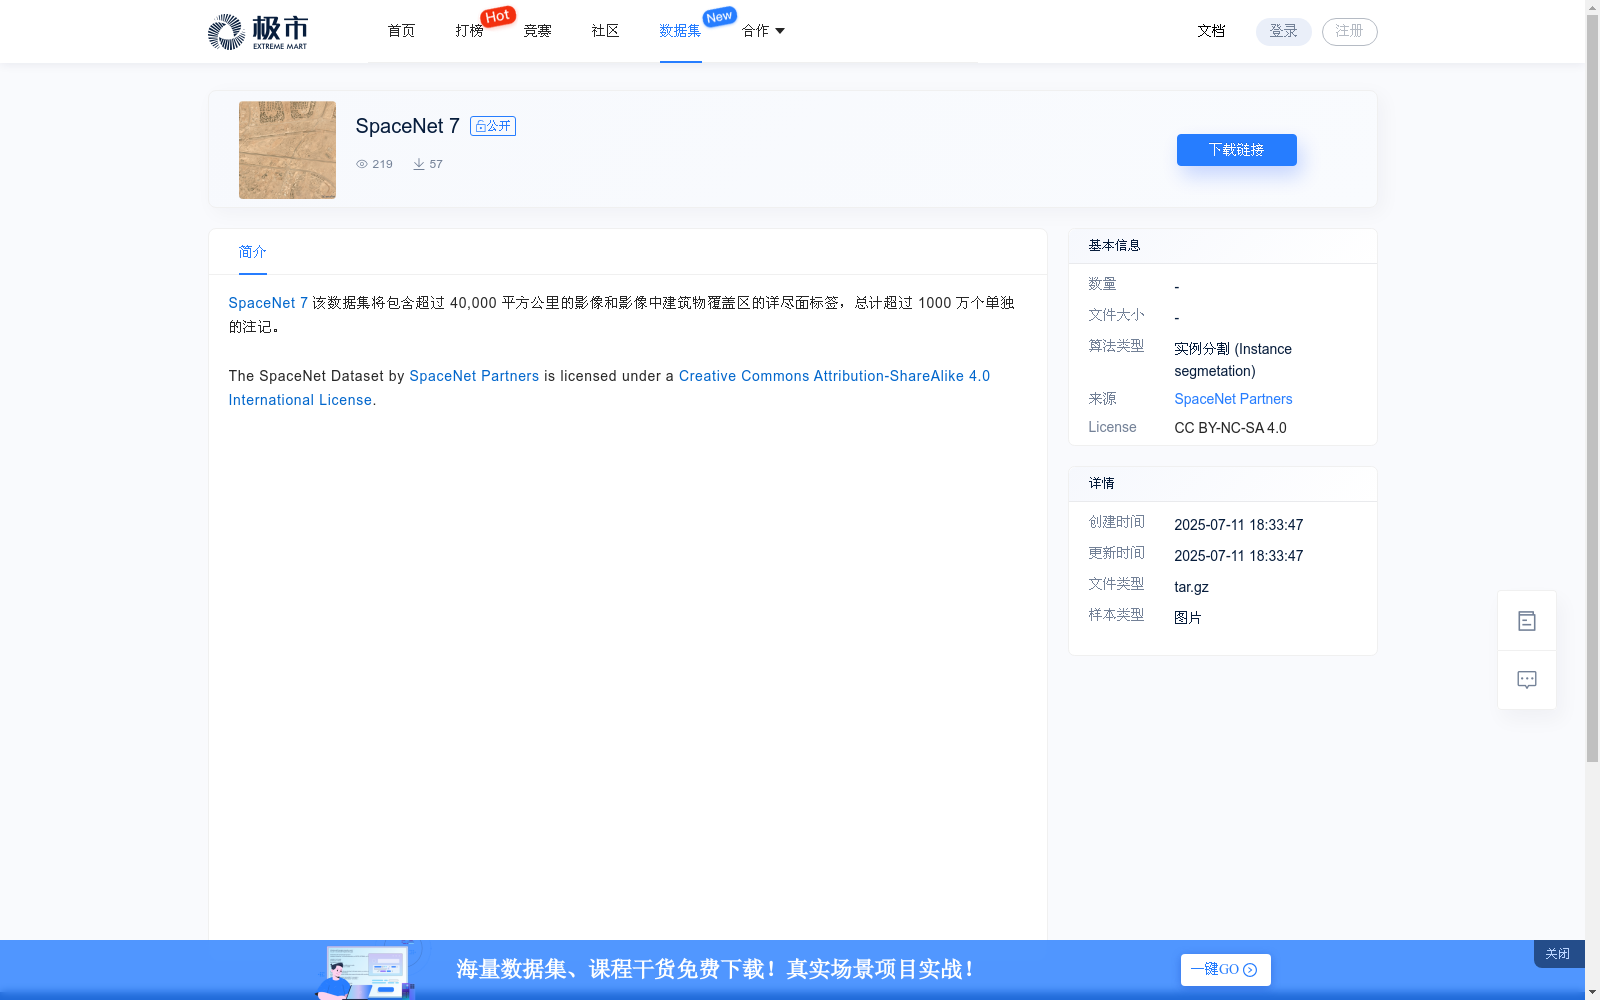The width and height of the screenshot is (1600, 1000).
Task: Expand the 合作 dropdown menu
Action: click(x=763, y=31)
